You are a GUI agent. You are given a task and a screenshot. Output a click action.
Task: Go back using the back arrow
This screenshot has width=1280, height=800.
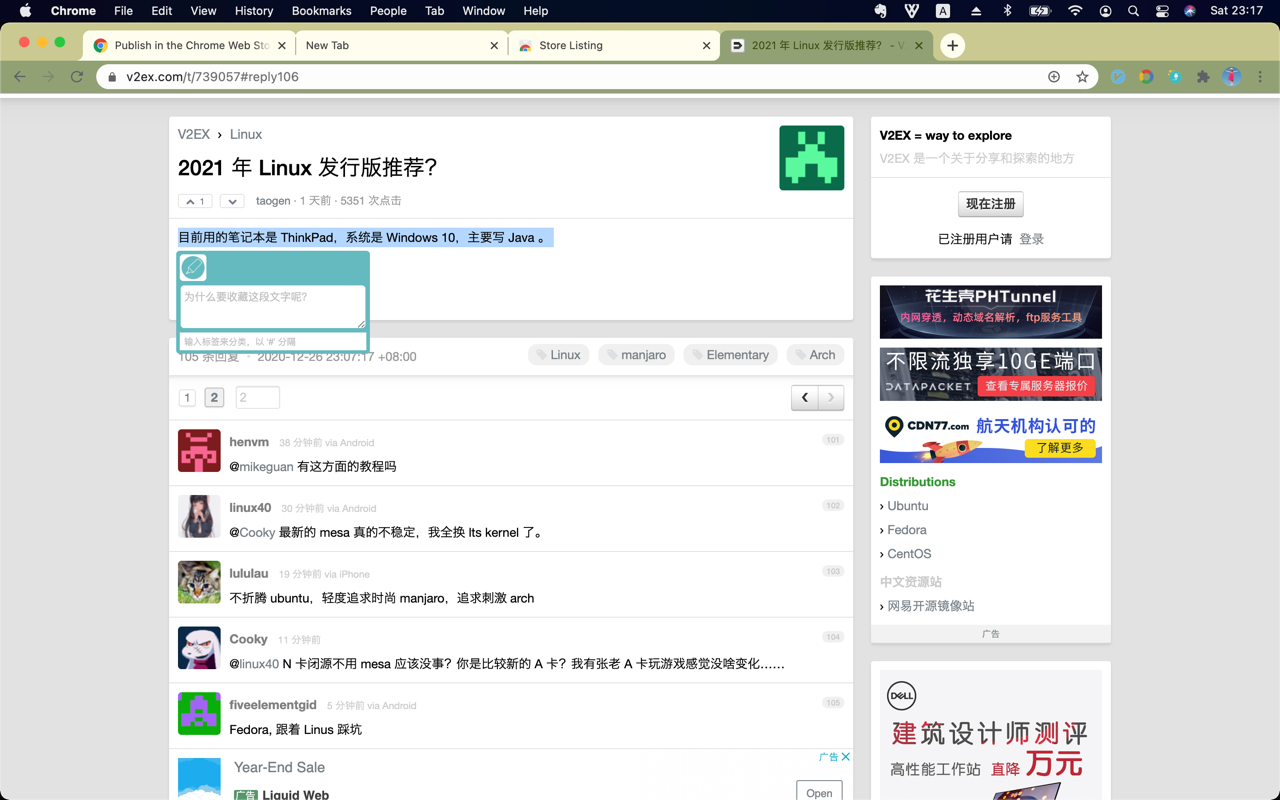pyautogui.click(x=21, y=76)
